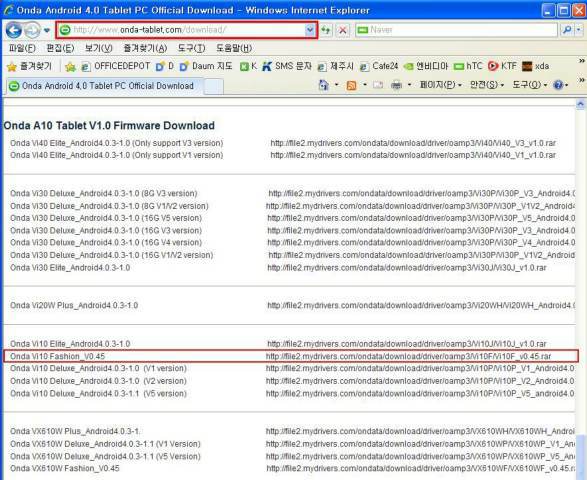
Task: Click the scrollbar up arrow
Action: 580,104
